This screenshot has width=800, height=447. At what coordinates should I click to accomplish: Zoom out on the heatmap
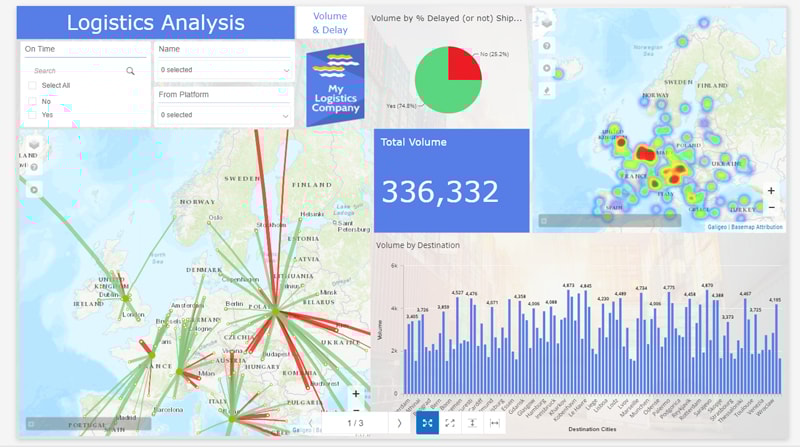pos(771,207)
